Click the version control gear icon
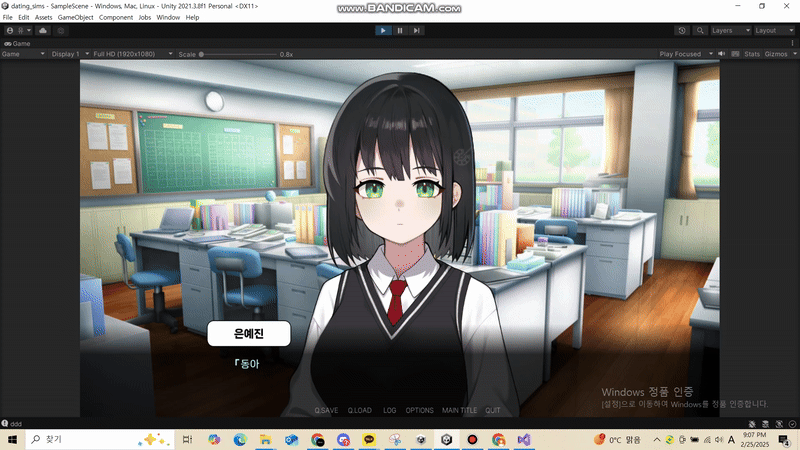 pos(61,31)
